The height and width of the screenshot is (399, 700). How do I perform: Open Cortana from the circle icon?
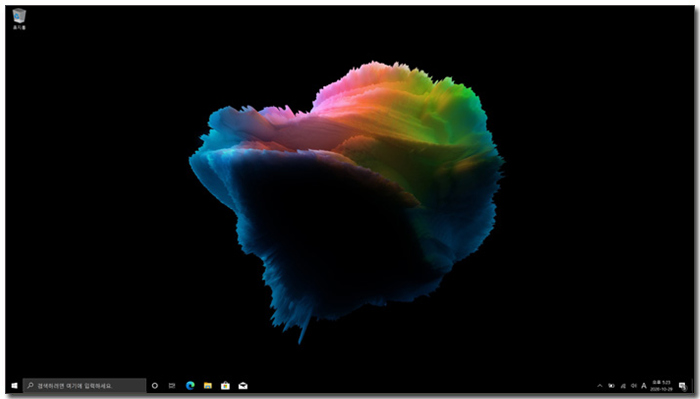(155, 386)
